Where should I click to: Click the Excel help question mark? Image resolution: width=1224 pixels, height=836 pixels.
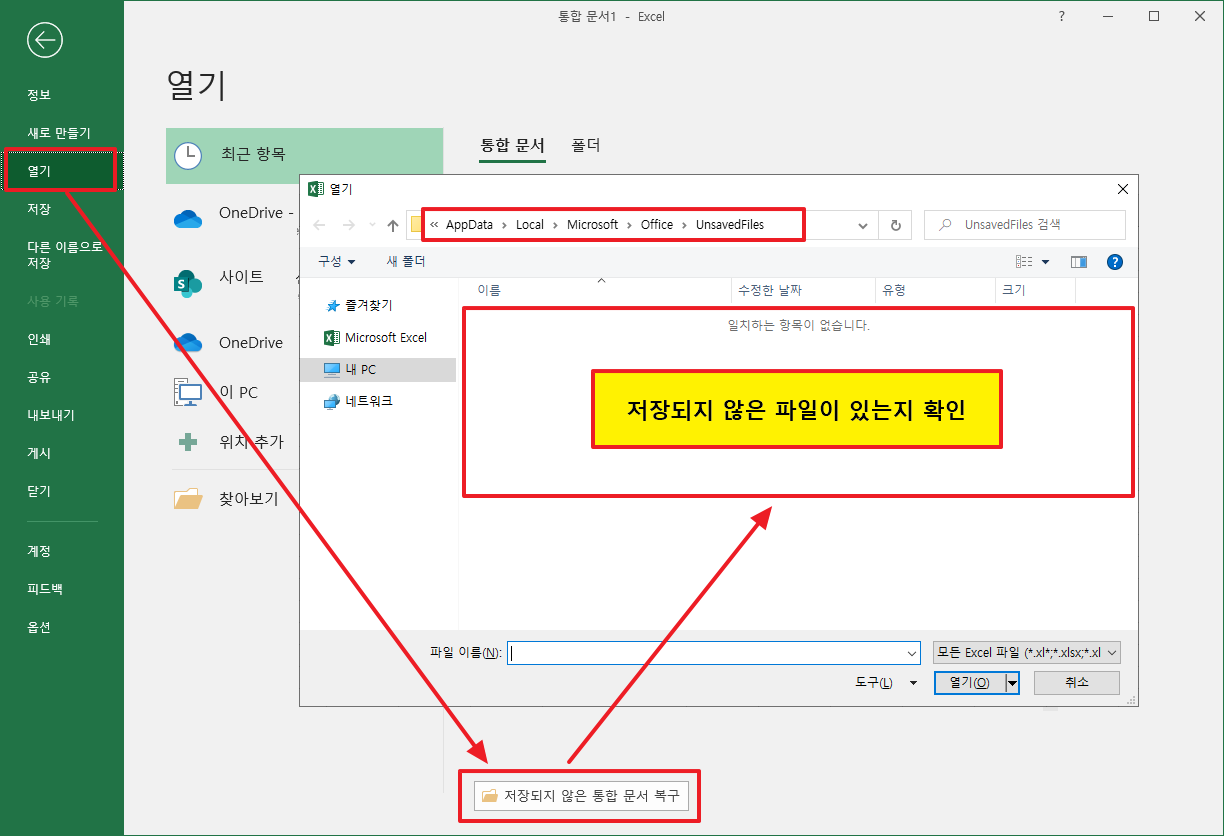coord(1061,16)
